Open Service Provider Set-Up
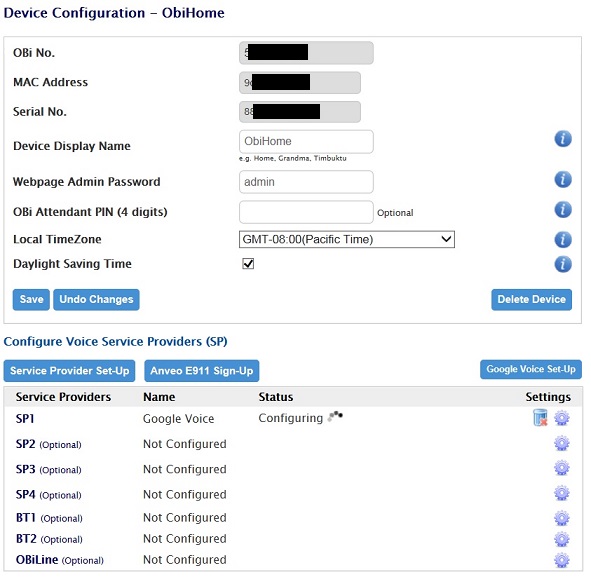 click(69, 371)
